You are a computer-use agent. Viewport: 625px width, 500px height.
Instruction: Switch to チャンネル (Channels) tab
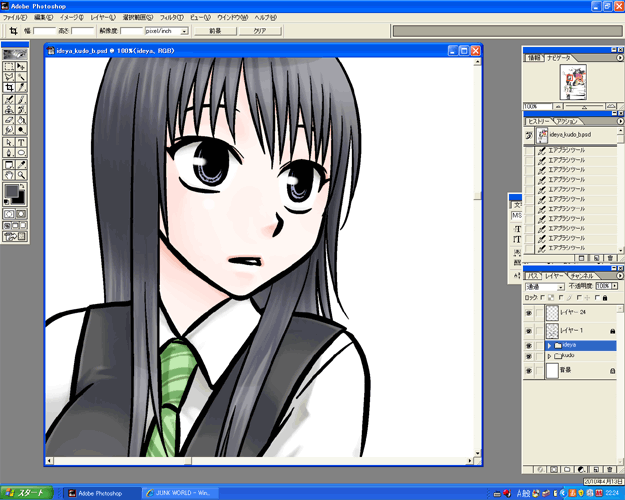[582, 276]
